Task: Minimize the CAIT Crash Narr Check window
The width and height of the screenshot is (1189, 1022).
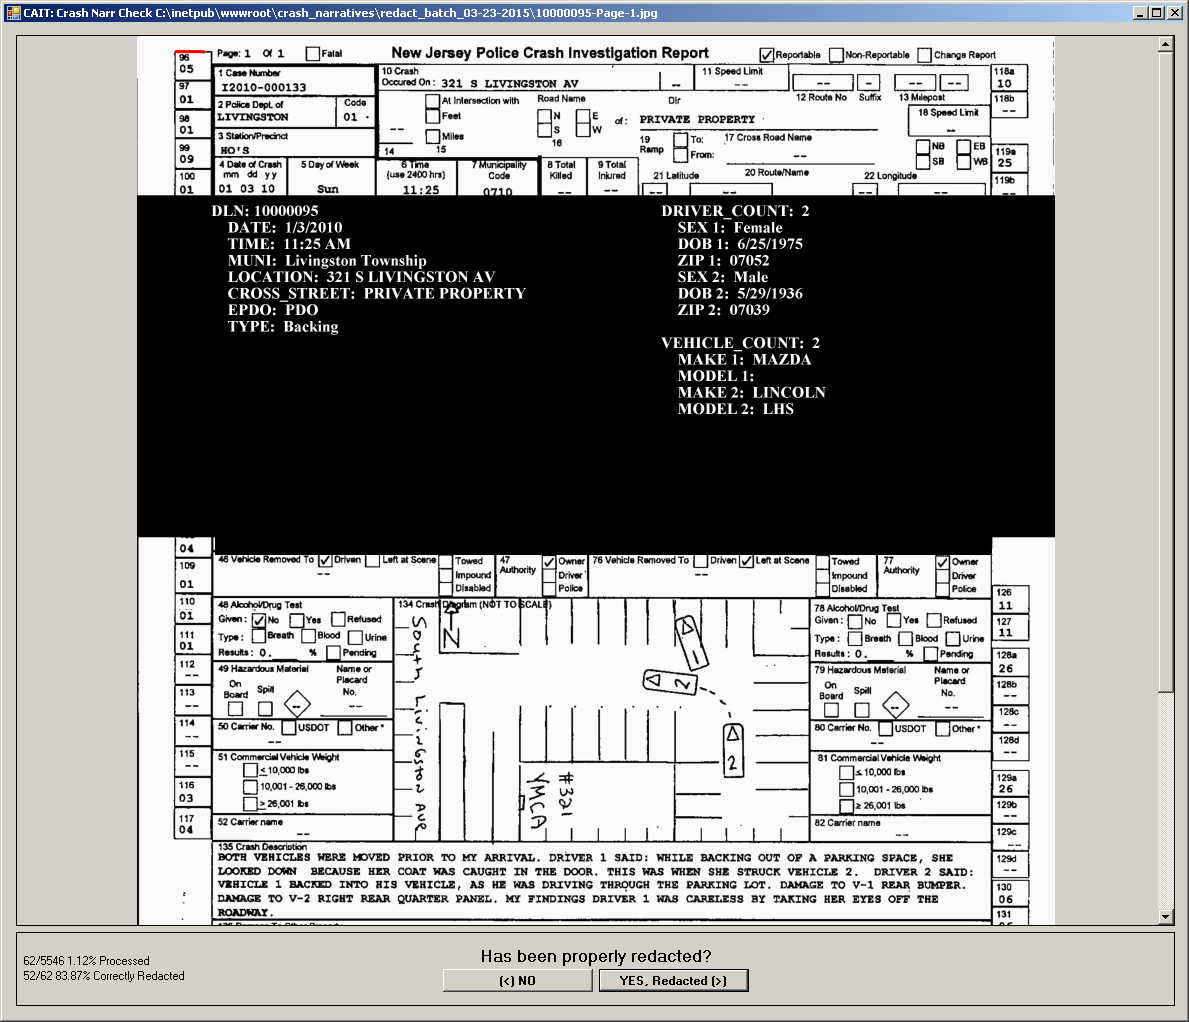Action: (x=1140, y=13)
